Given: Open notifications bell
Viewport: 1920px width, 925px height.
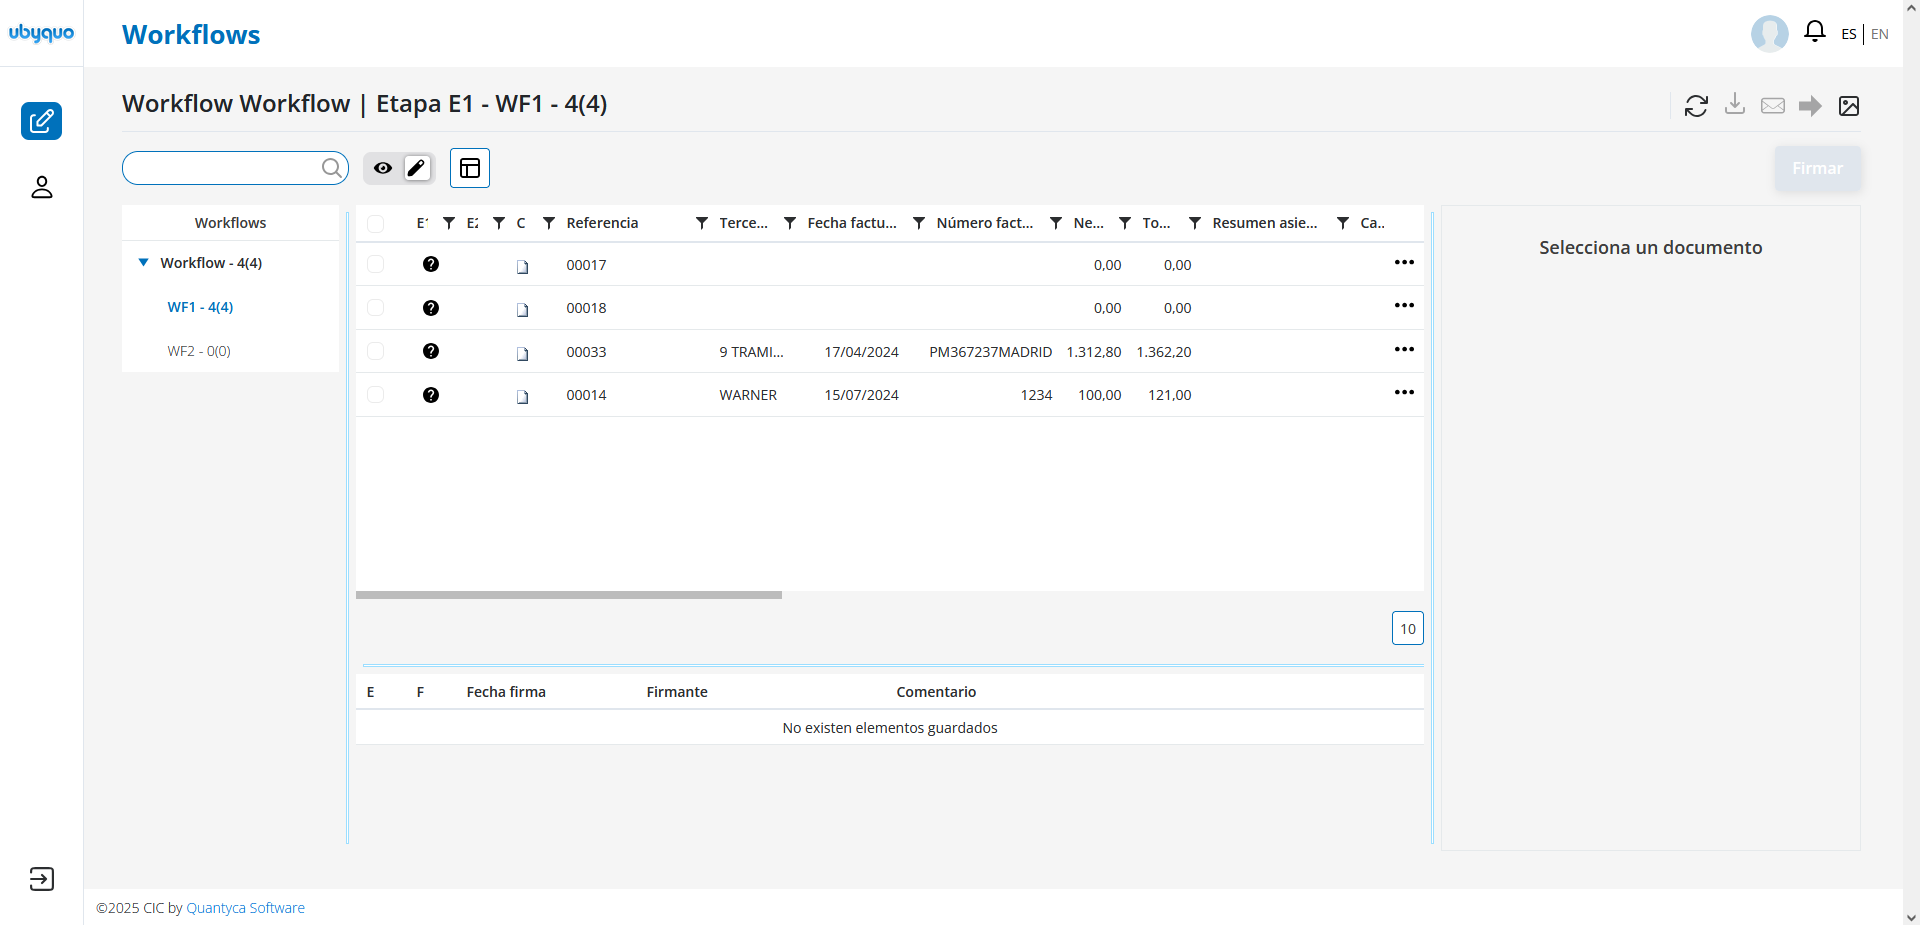Looking at the screenshot, I should tap(1814, 31).
